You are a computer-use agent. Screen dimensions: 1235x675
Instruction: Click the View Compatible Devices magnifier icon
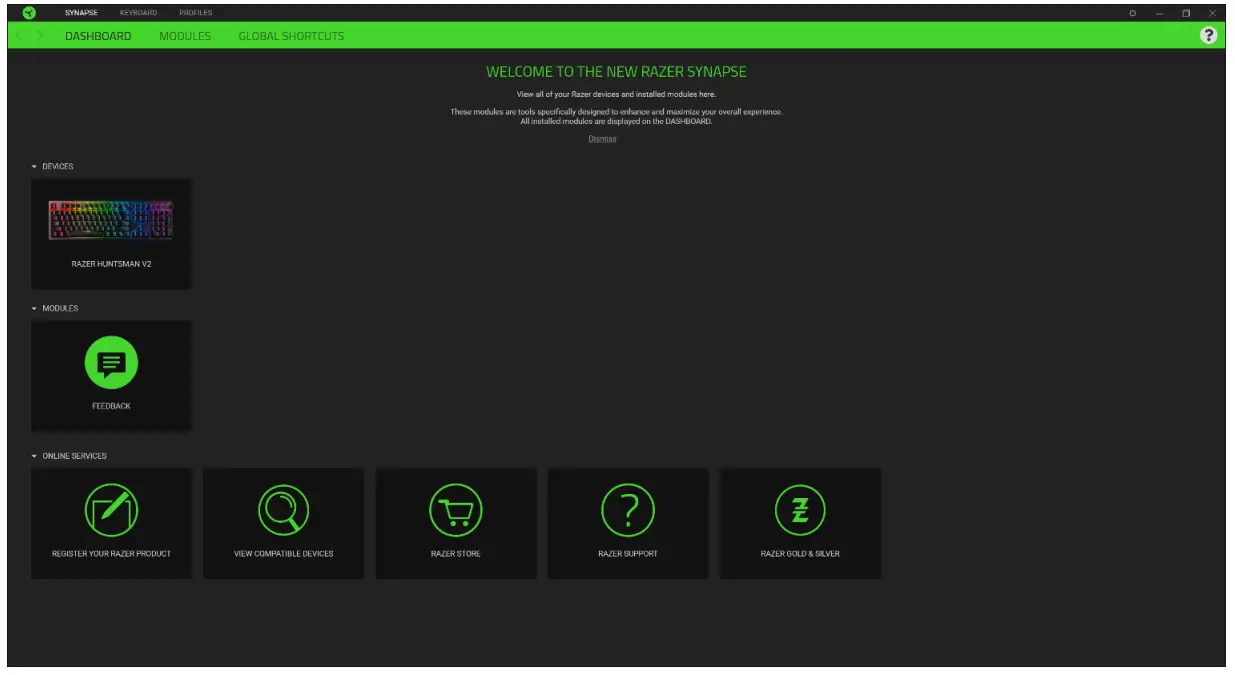(x=284, y=509)
